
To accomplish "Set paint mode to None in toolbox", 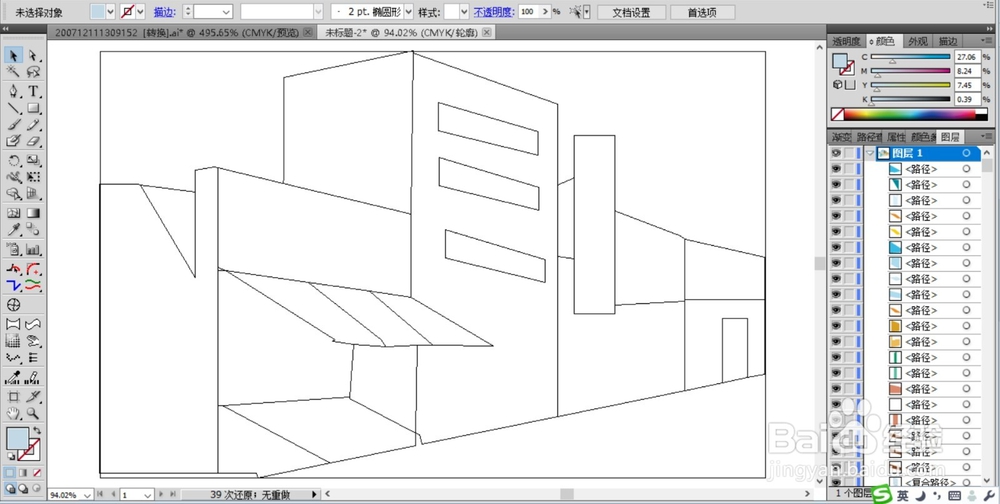I will [37, 473].
